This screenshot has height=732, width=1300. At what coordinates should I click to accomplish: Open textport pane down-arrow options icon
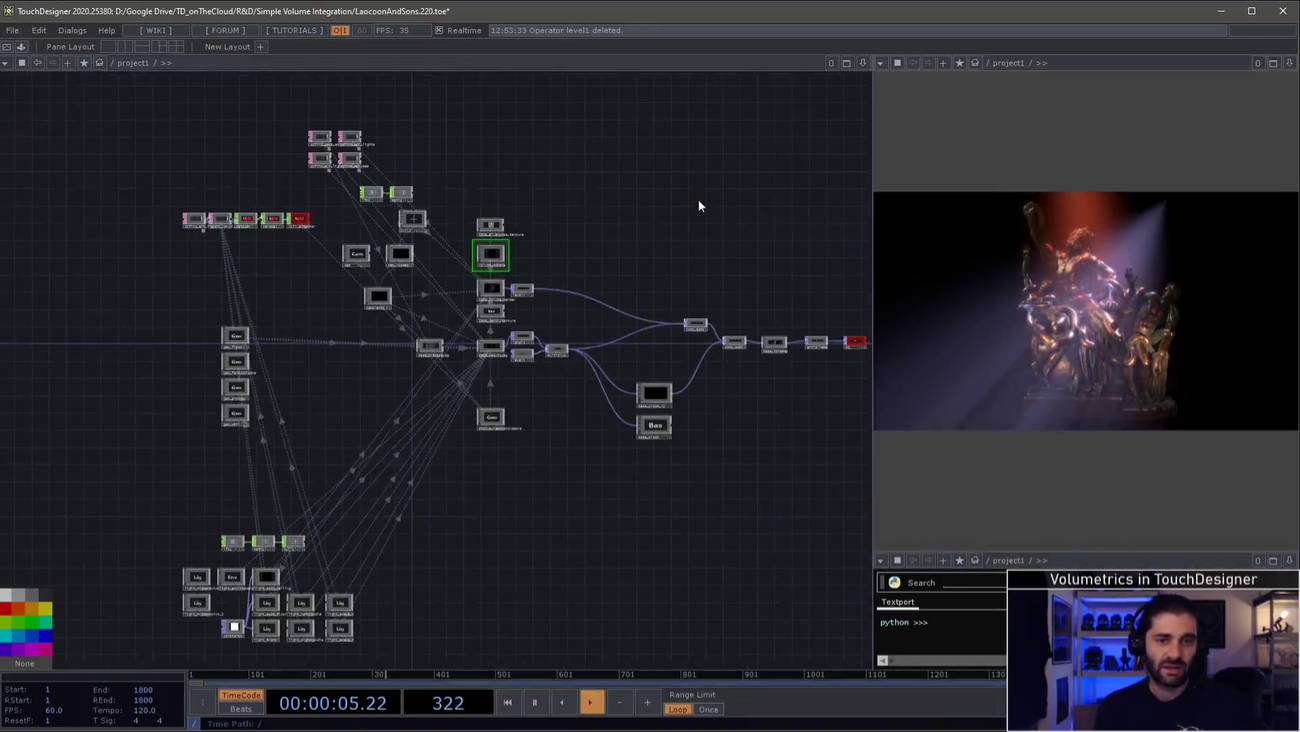[1289, 560]
